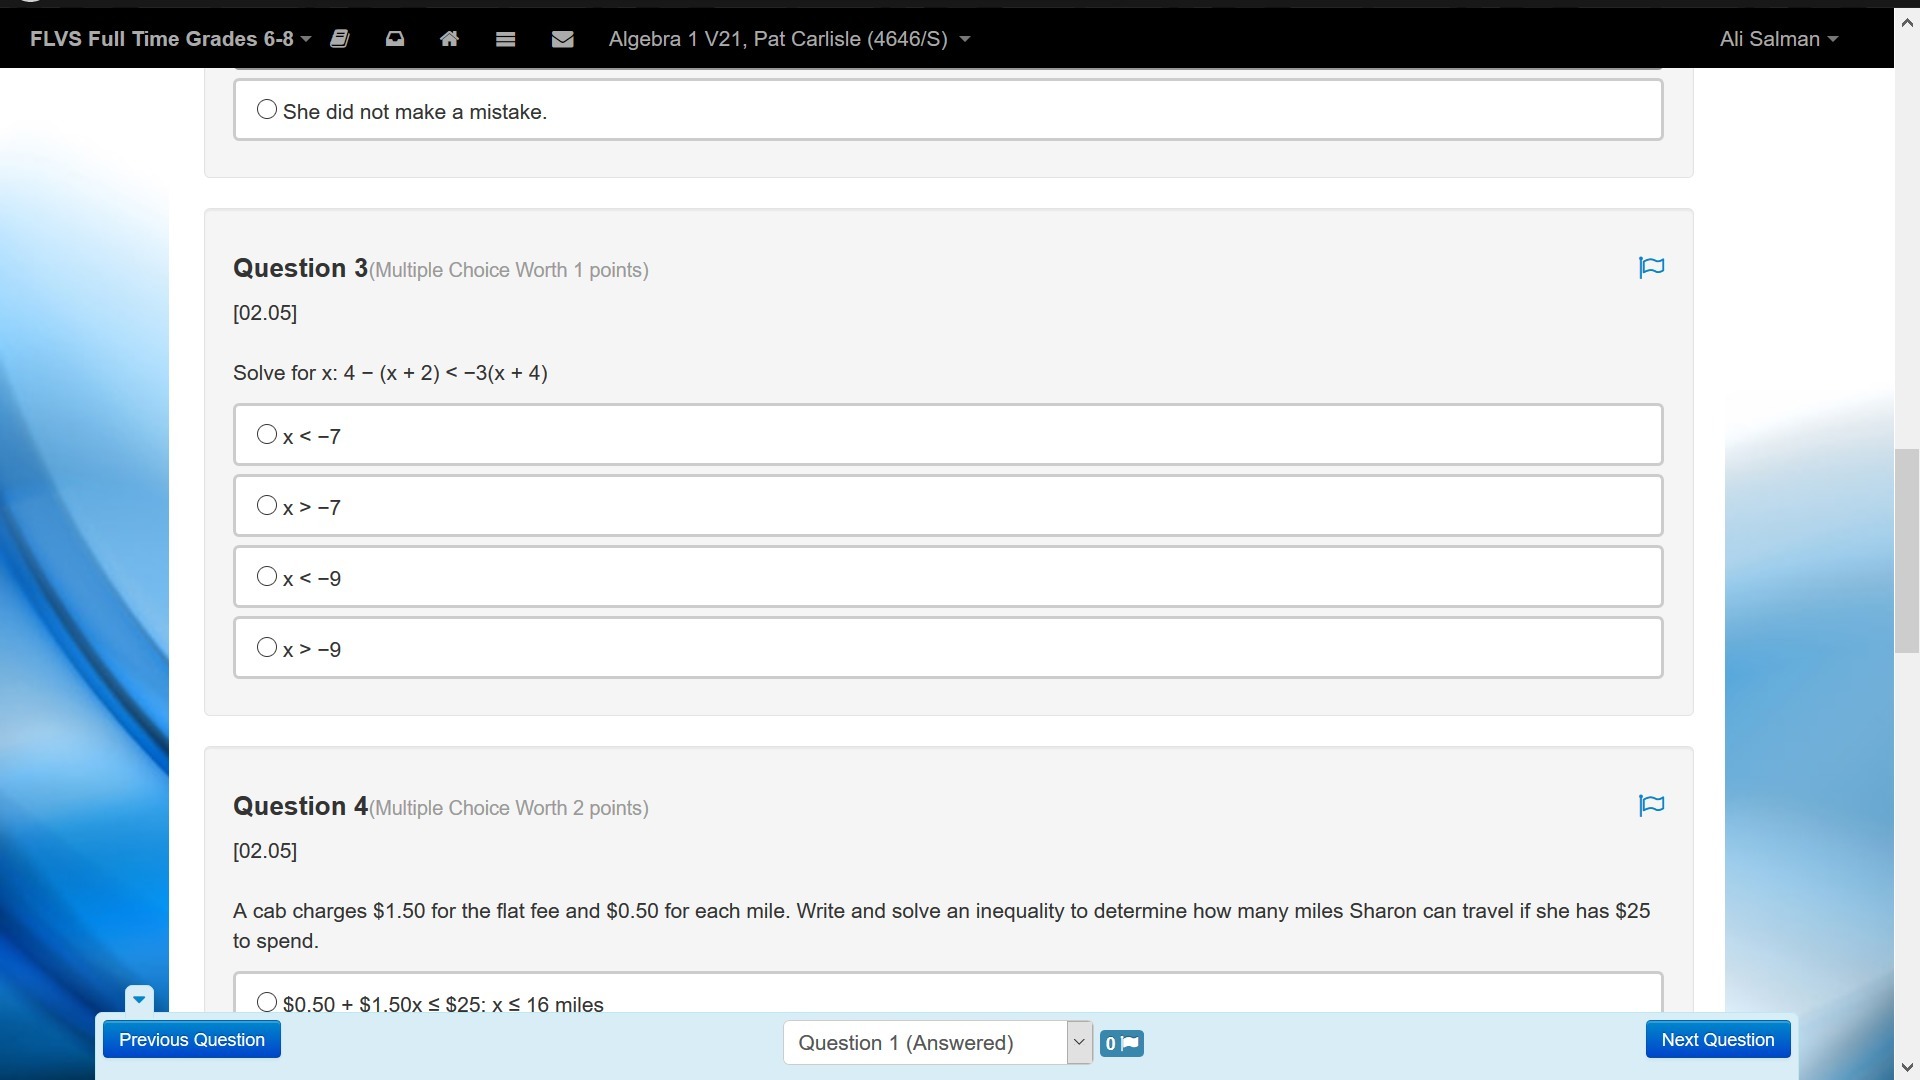Open the lessons list icon

[x=505, y=39]
